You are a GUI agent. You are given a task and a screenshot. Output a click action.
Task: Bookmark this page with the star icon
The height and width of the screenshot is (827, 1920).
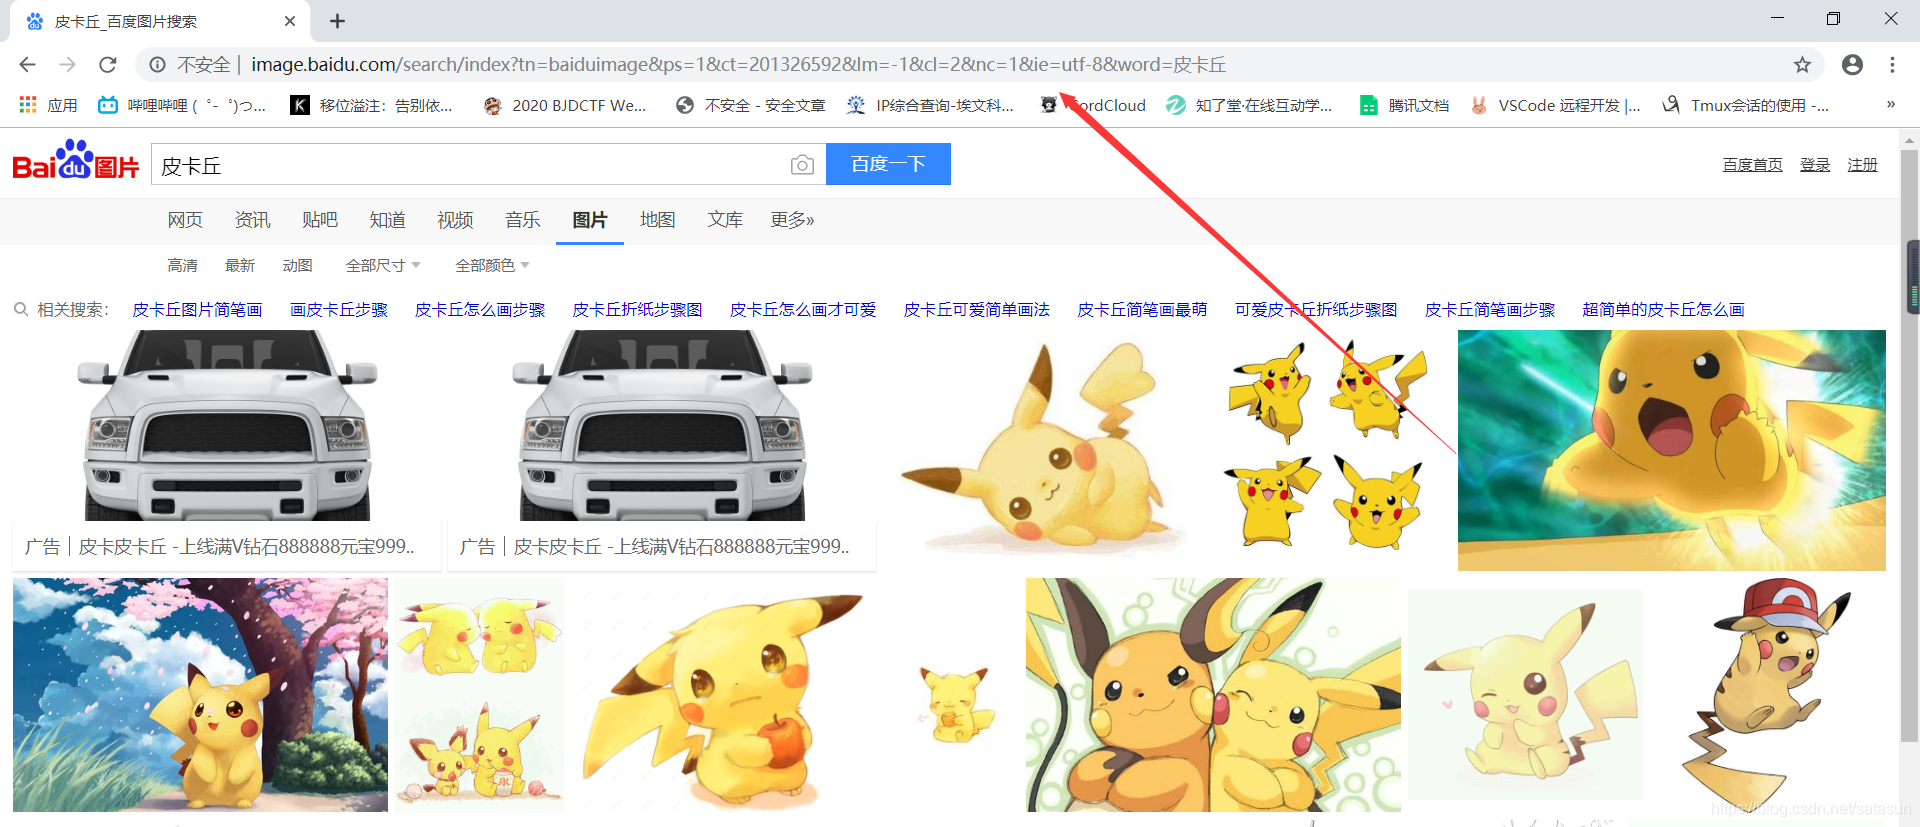pyautogui.click(x=1802, y=65)
